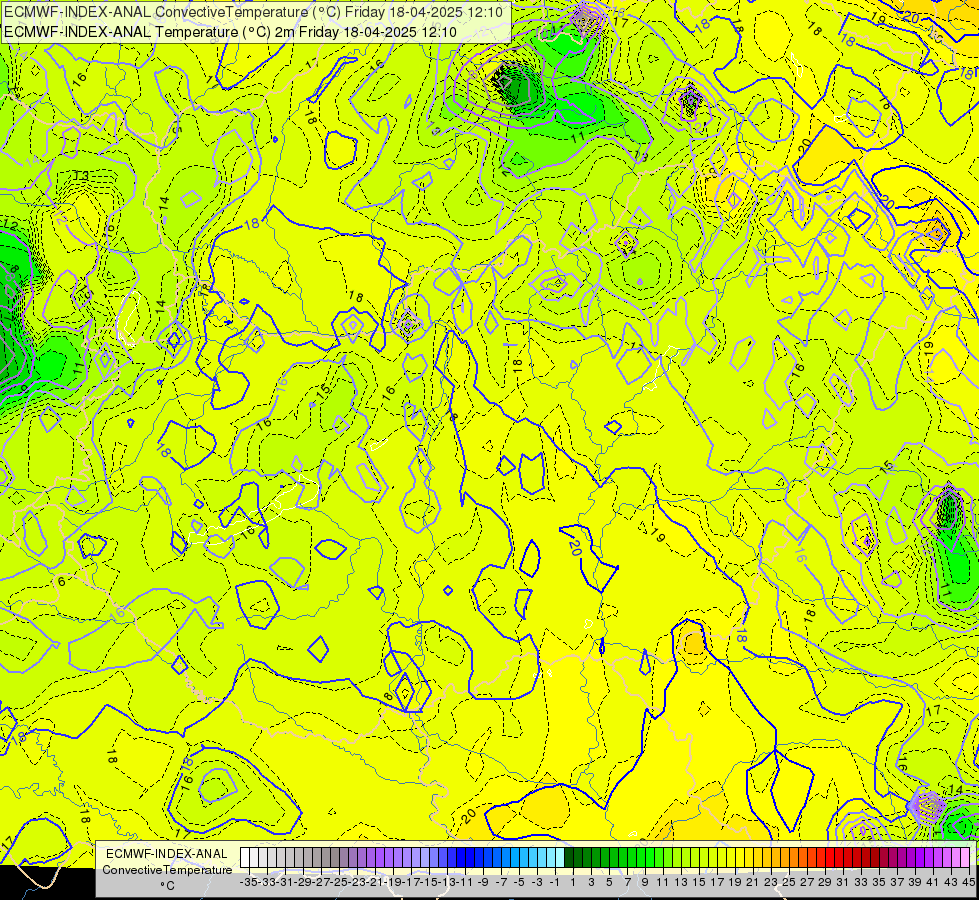This screenshot has height=900, width=979.
Task: Click legend scale number -21
Action: click(375, 882)
